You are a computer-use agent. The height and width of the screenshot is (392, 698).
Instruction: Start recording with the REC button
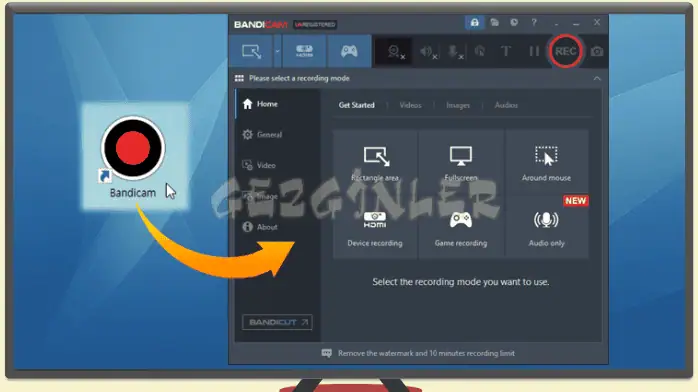[x=565, y=51]
